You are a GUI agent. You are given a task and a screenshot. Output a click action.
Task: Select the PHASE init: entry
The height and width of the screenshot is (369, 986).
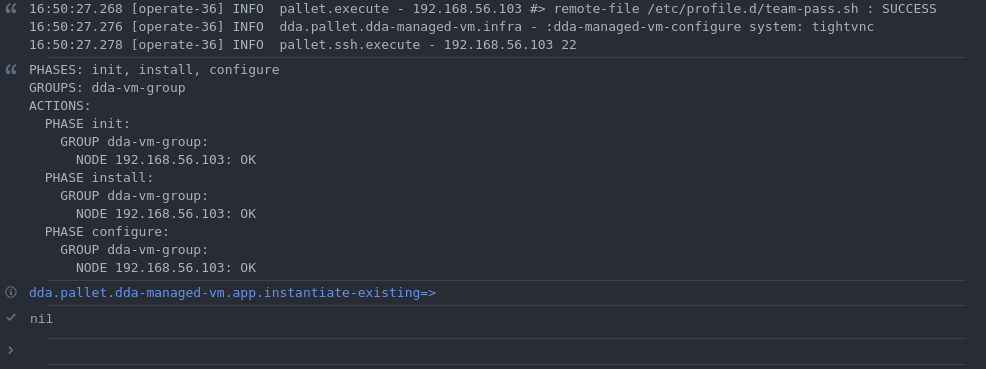point(87,124)
